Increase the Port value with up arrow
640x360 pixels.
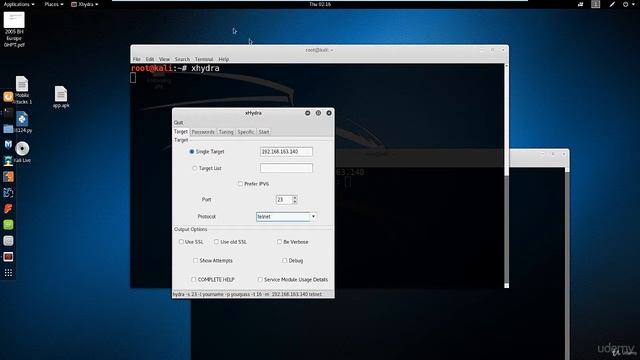point(295,198)
